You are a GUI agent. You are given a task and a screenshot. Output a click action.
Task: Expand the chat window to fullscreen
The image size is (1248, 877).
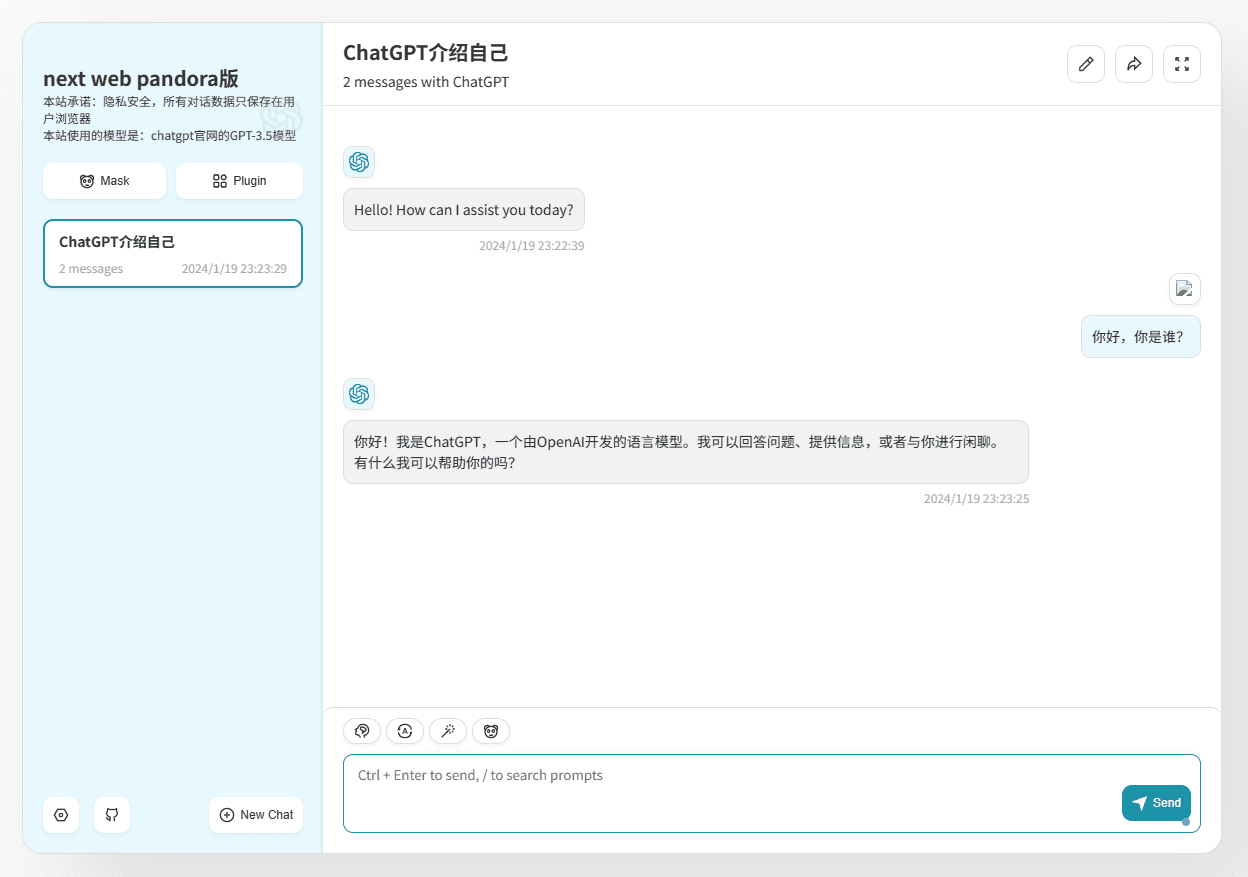[x=1182, y=63]
